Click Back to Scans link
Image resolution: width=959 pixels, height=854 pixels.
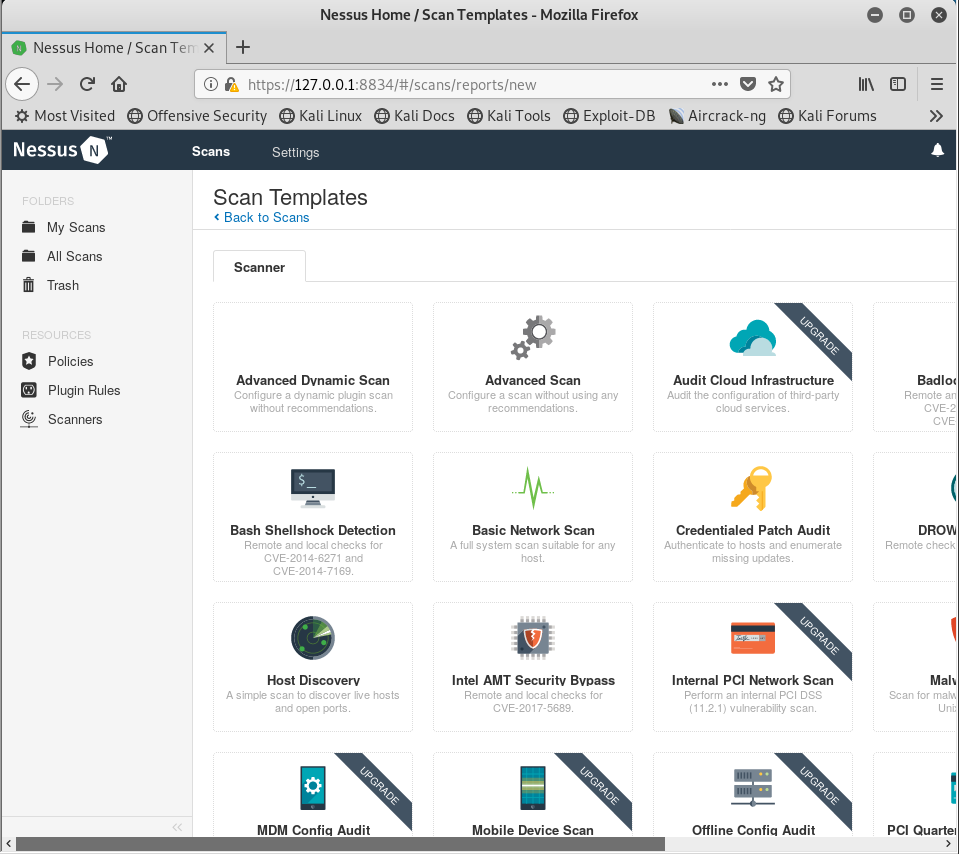(261, 217)
